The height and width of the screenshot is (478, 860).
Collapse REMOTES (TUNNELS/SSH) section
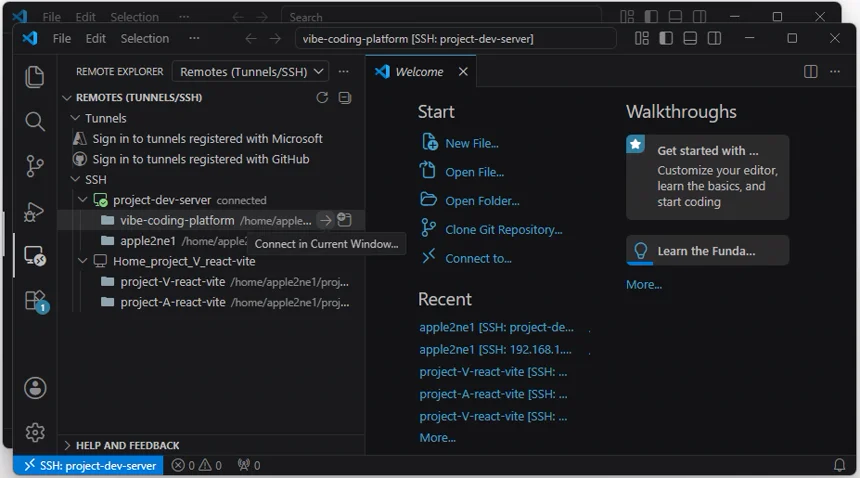[67, 98]
